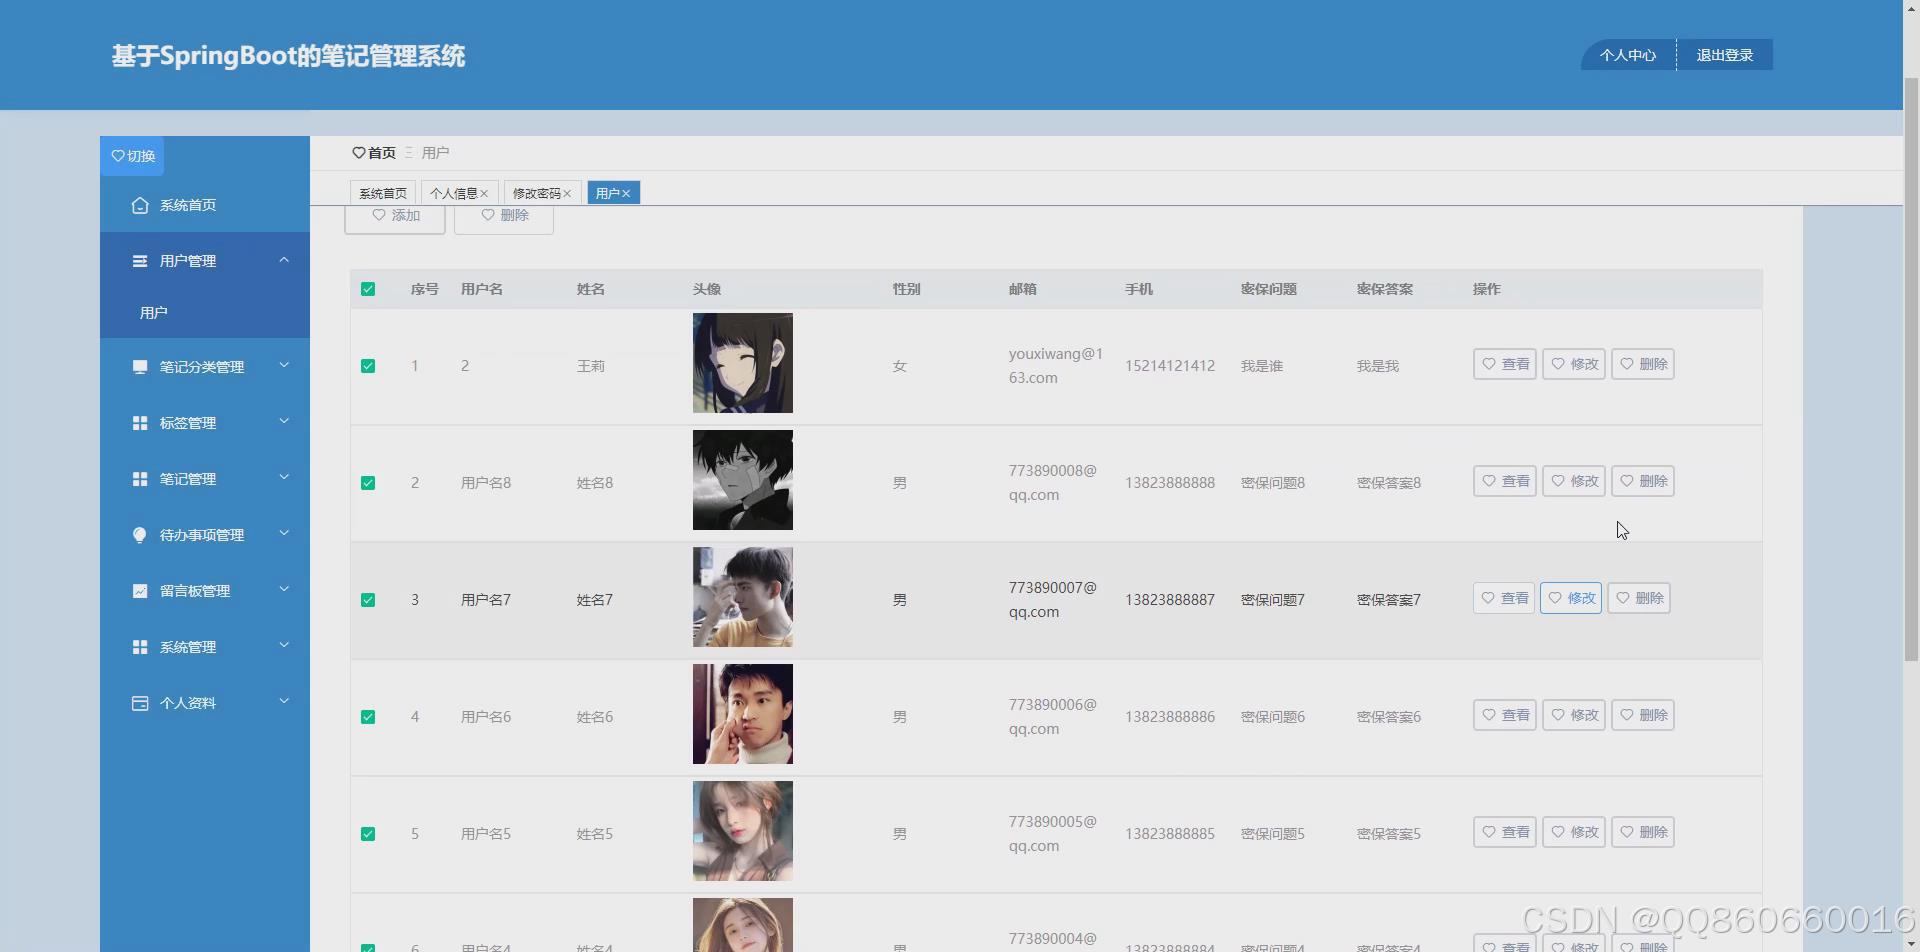This screenshot has width=1920, height=952.
Task: Expand the 笔记管理 chevron
Action: [x=284, y=478]
